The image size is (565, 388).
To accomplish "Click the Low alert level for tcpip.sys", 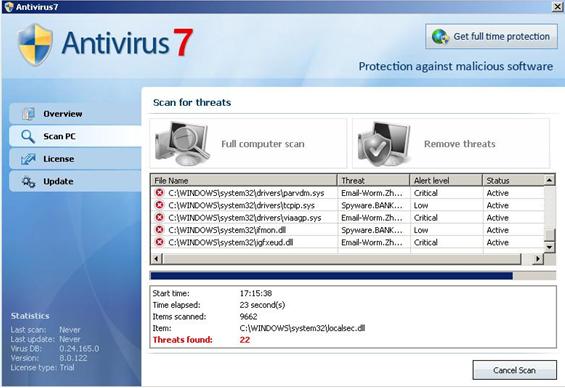I will point(421,205).
